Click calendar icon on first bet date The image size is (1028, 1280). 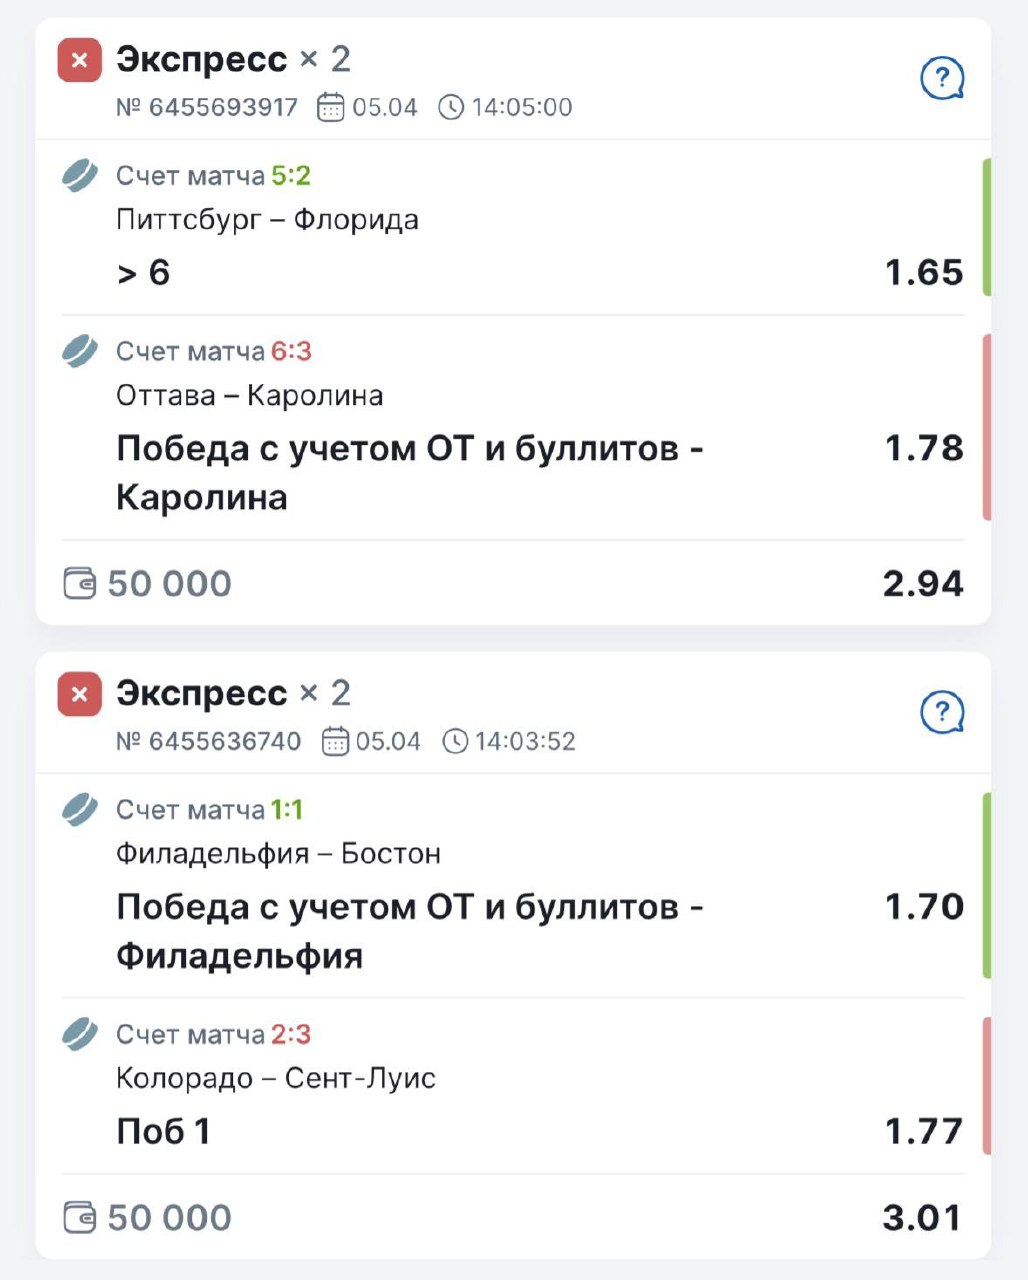click(331, 107)
